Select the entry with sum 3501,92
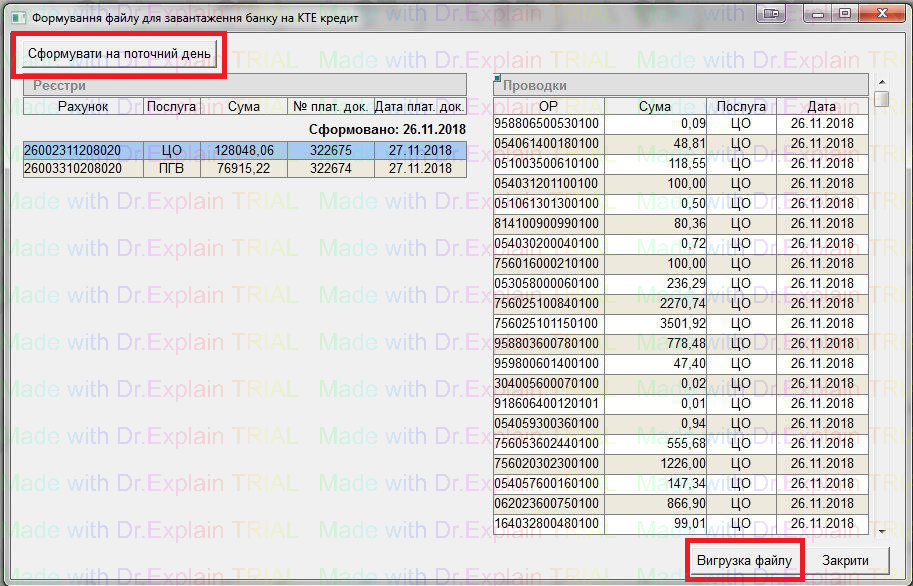This screenshot has width=913, height=586. coord(655,323)
